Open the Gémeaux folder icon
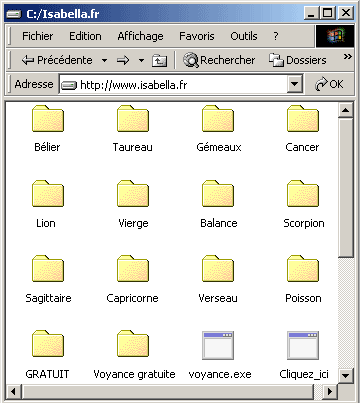Screen dimensions: 360x403 [218, 119]
